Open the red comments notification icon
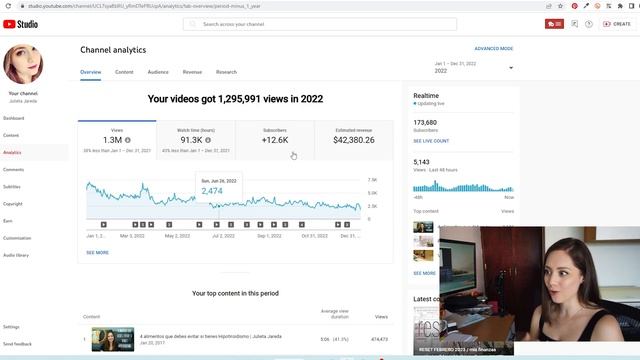Screen dimensions: 640x360 click(554, 24)
